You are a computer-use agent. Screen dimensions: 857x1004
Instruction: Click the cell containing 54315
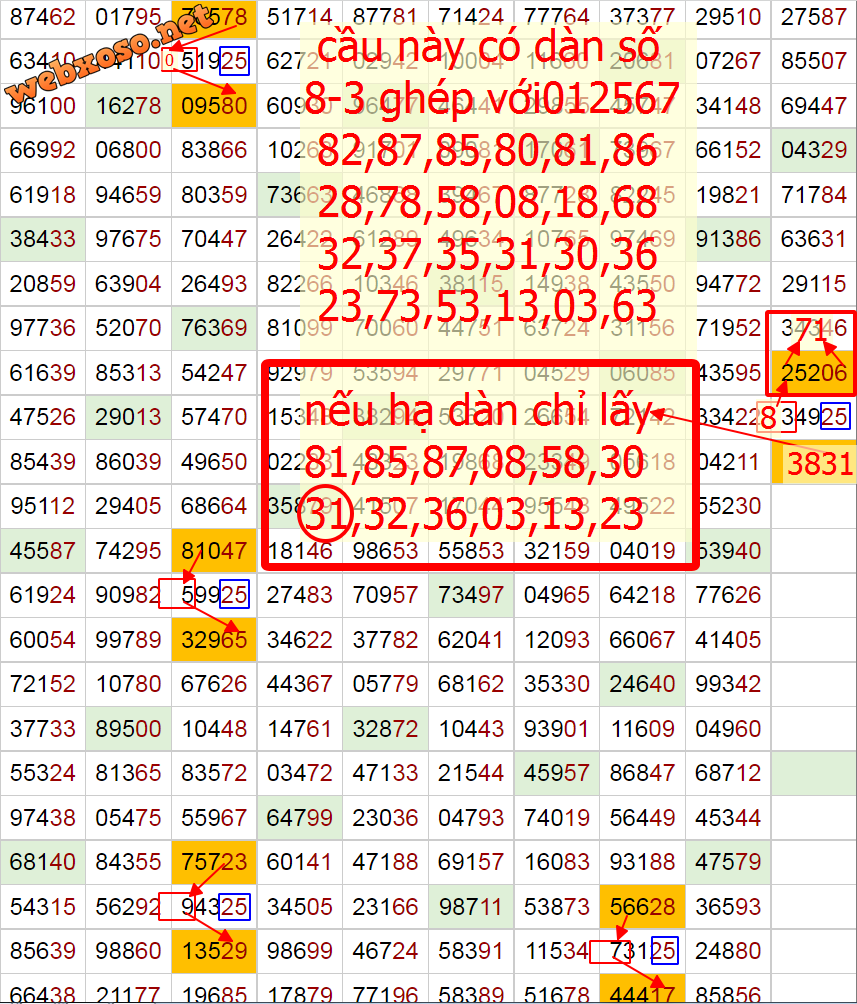pyautogui.click(x=43, y=907)
